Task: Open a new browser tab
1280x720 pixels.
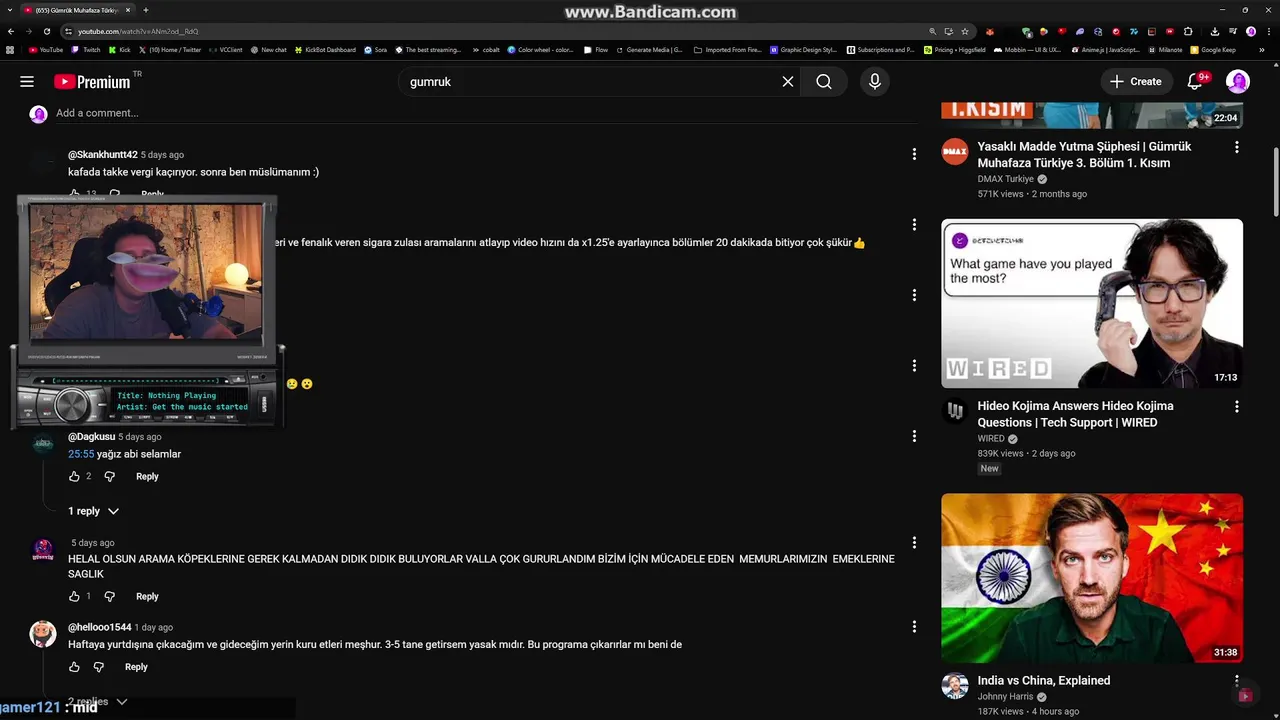Action: [146, 10]
